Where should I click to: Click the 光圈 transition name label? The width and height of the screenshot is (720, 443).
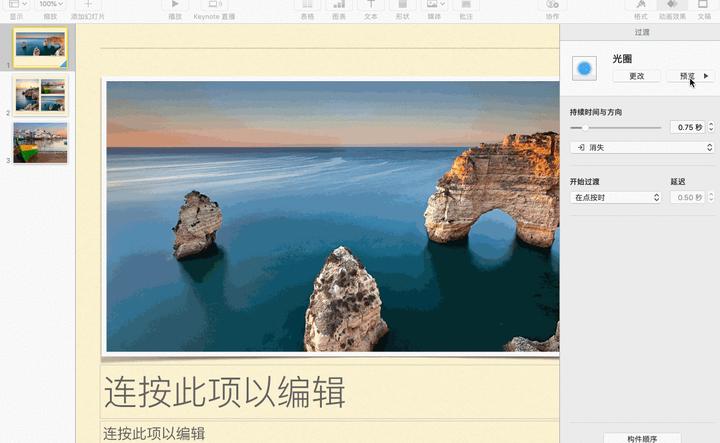[x=622, y=59]
